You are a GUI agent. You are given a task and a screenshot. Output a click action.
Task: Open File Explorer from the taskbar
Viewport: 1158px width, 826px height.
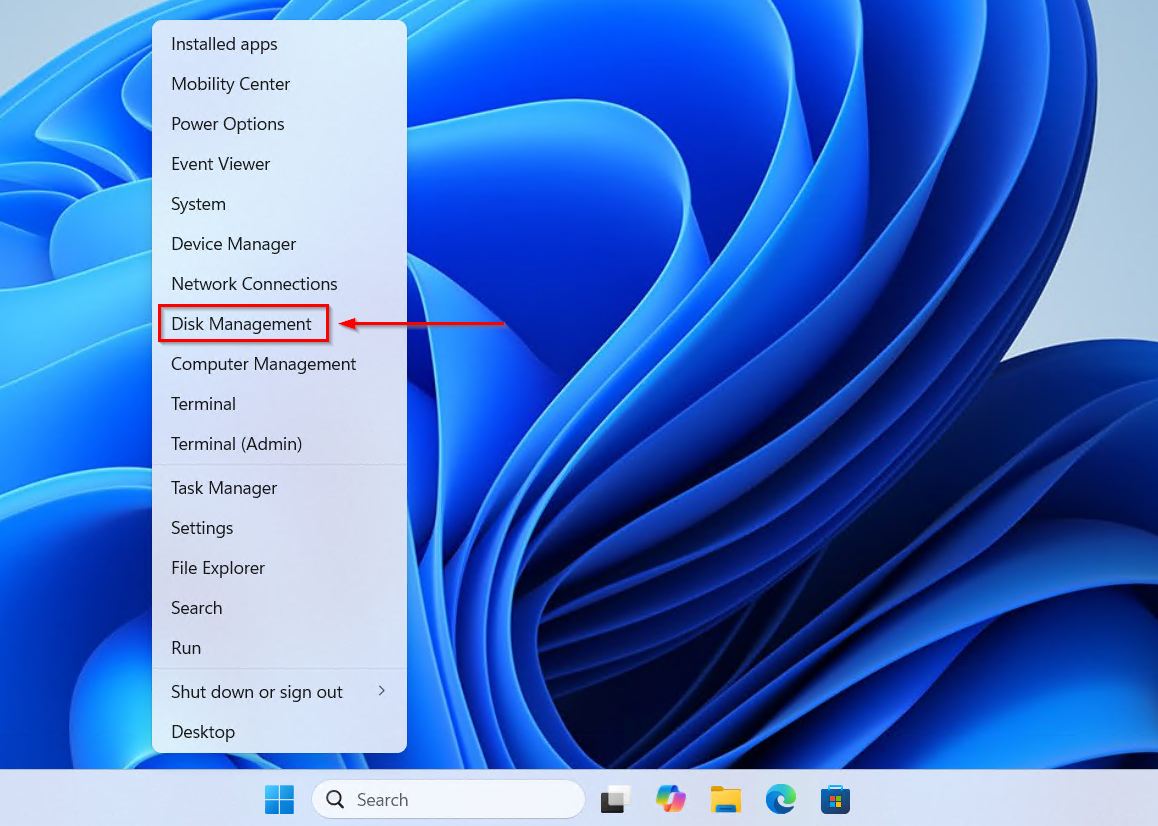pyautogui.click(x=725, y=799)
